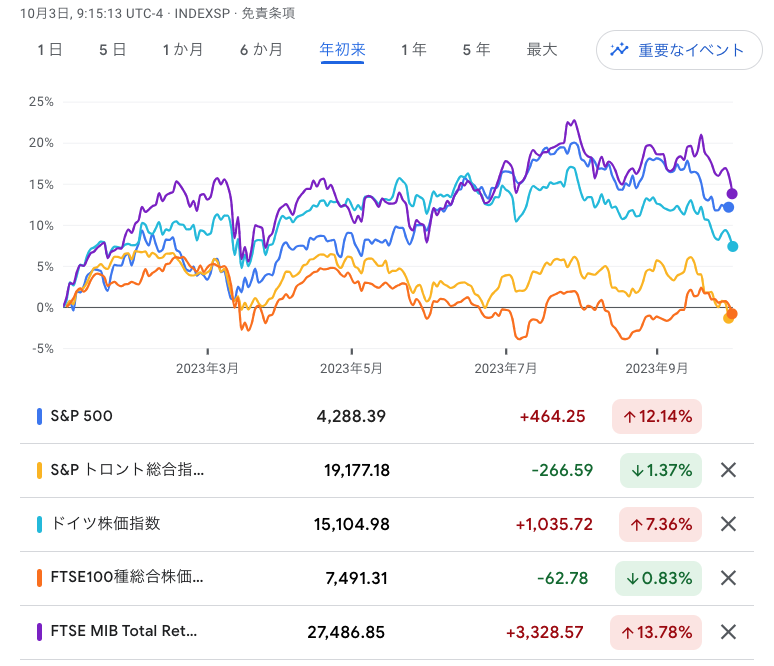Select the 5日 time range tab
Image resolution: width=774 pixels, height=666 pixels.
tap(113, 50)
